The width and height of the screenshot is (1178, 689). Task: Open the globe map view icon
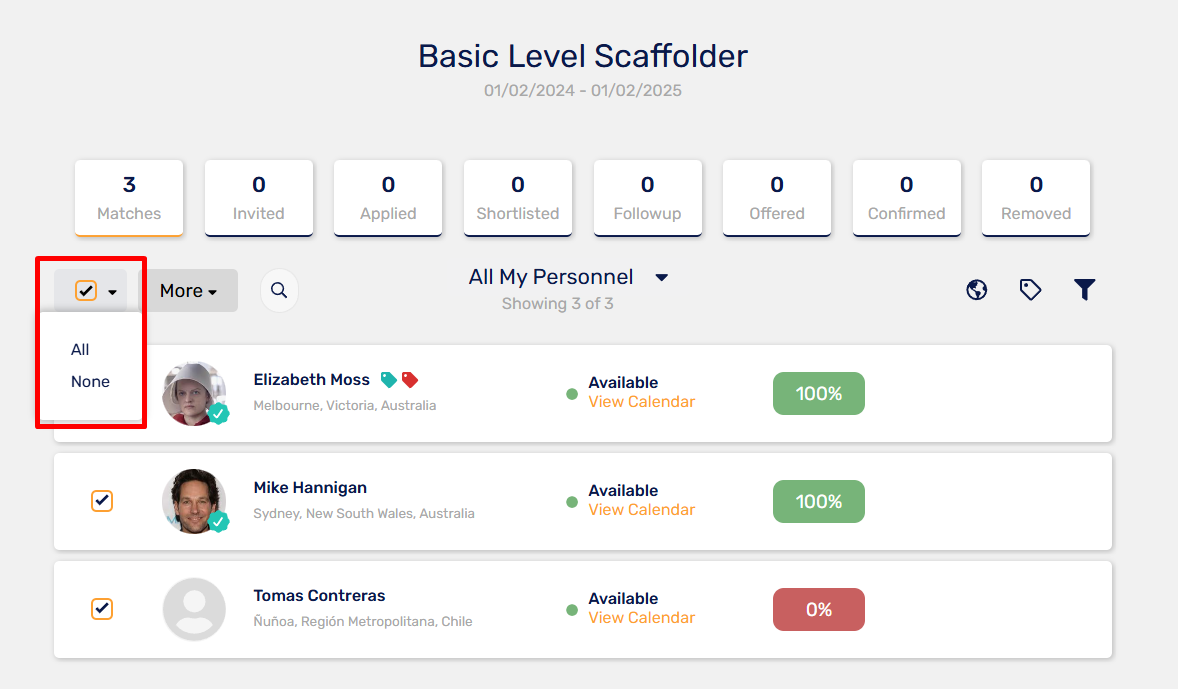pos(977,290)
